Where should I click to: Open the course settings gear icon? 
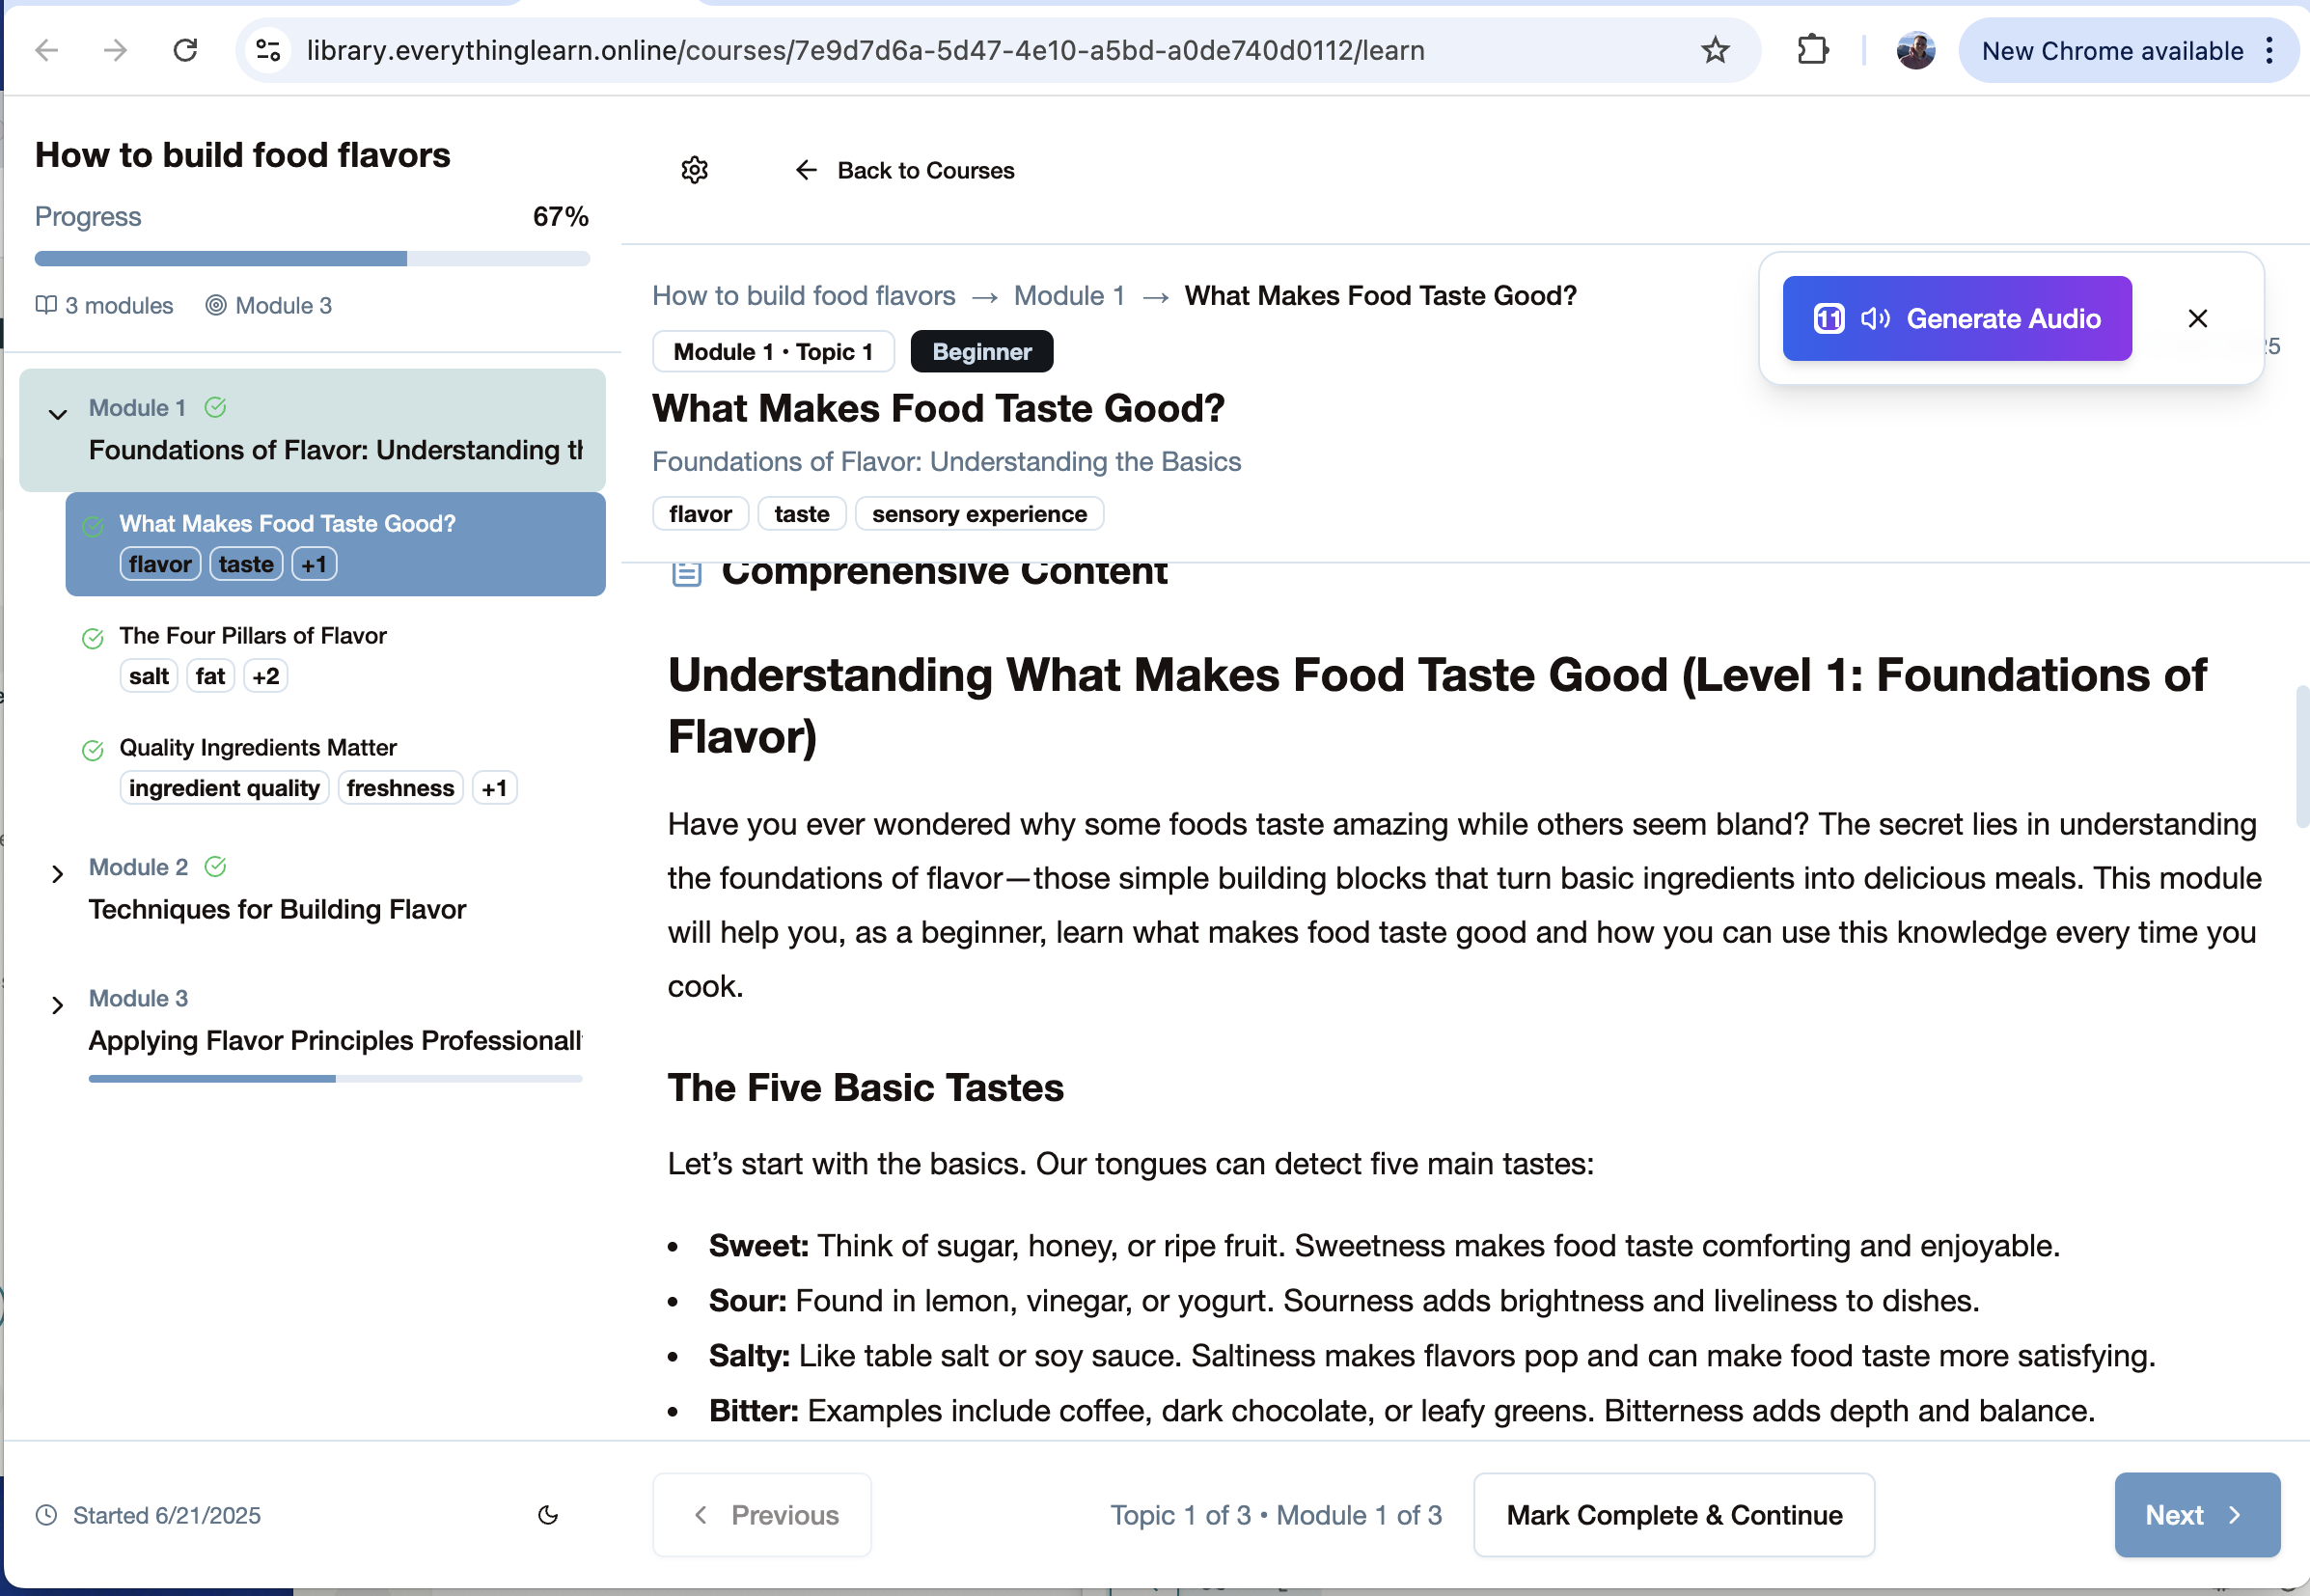point(694,170)
